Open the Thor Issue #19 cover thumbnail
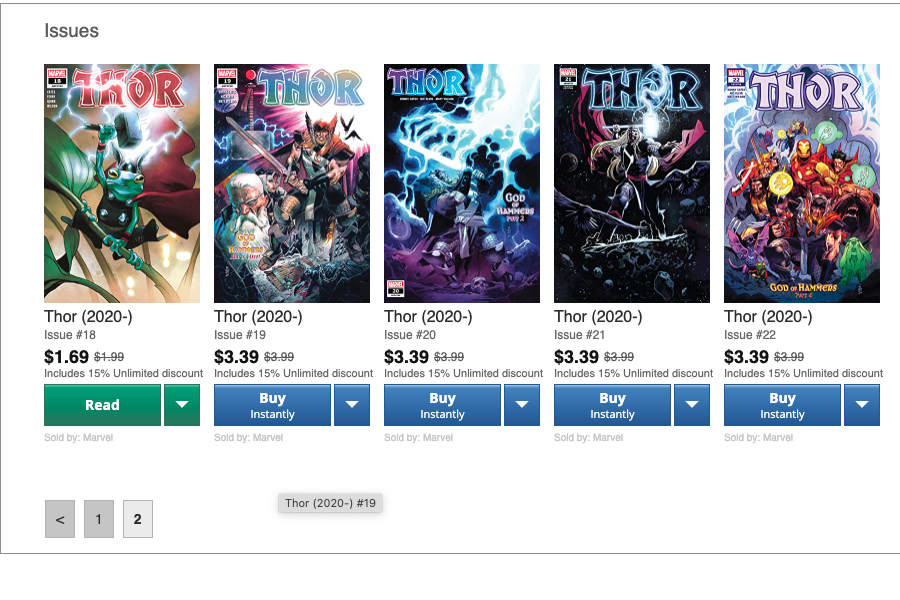 [292, 183]
